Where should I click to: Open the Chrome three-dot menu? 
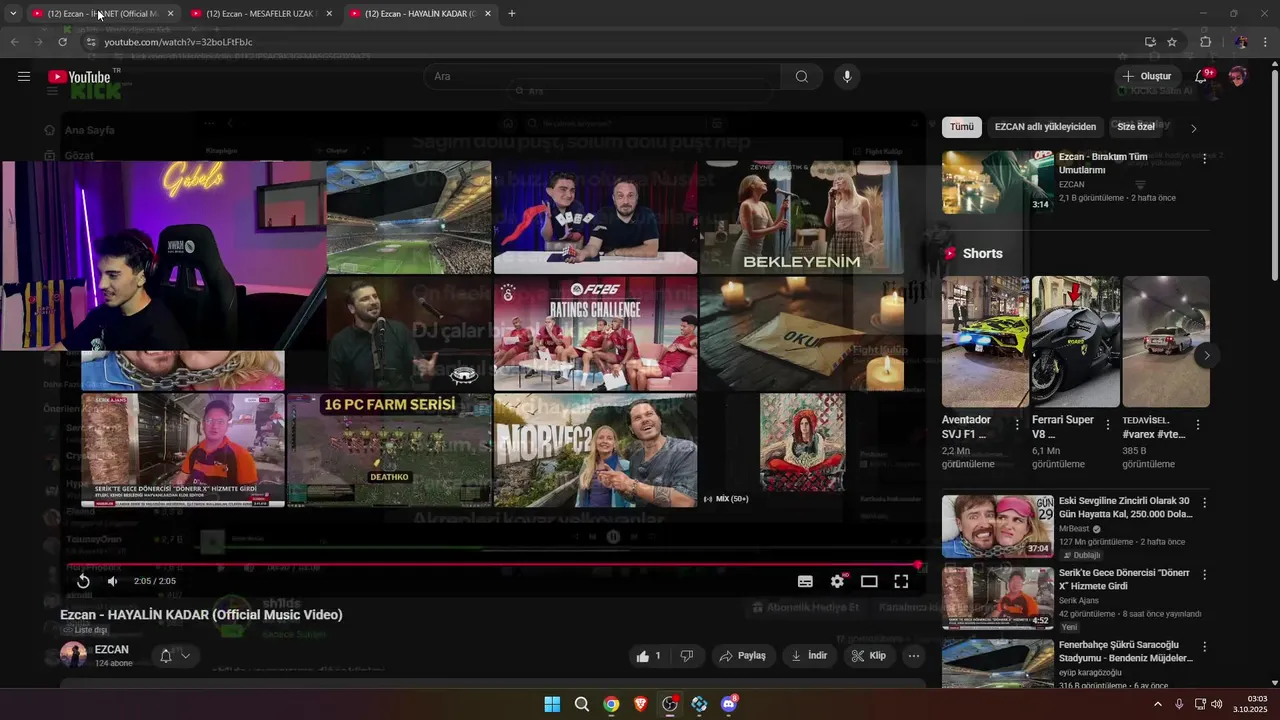[x=1266, y=42]
